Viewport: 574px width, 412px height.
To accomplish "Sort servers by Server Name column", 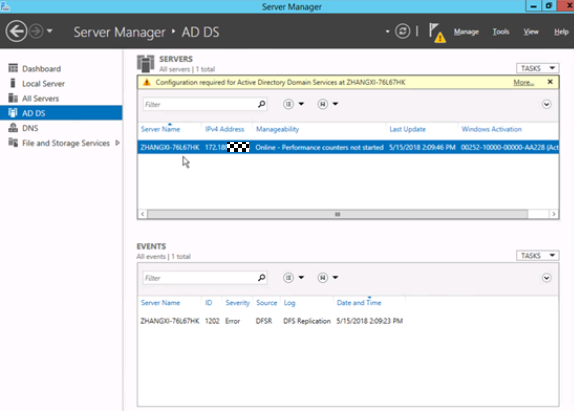I will click(160, 129).
